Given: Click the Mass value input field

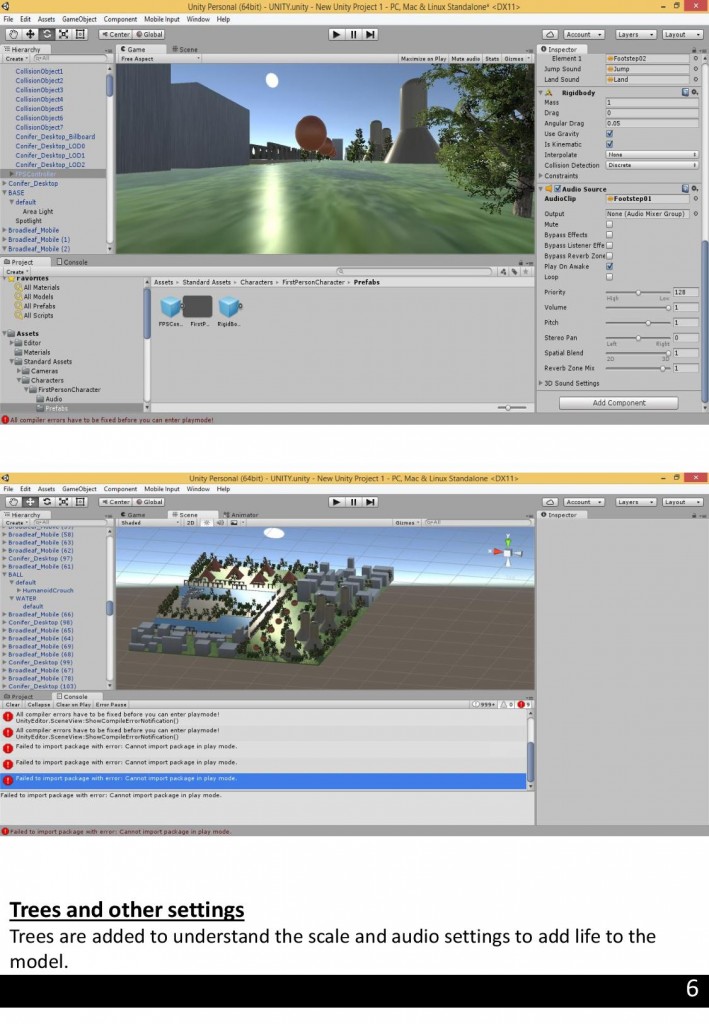Looking at the screenshot, I should 651,103.
